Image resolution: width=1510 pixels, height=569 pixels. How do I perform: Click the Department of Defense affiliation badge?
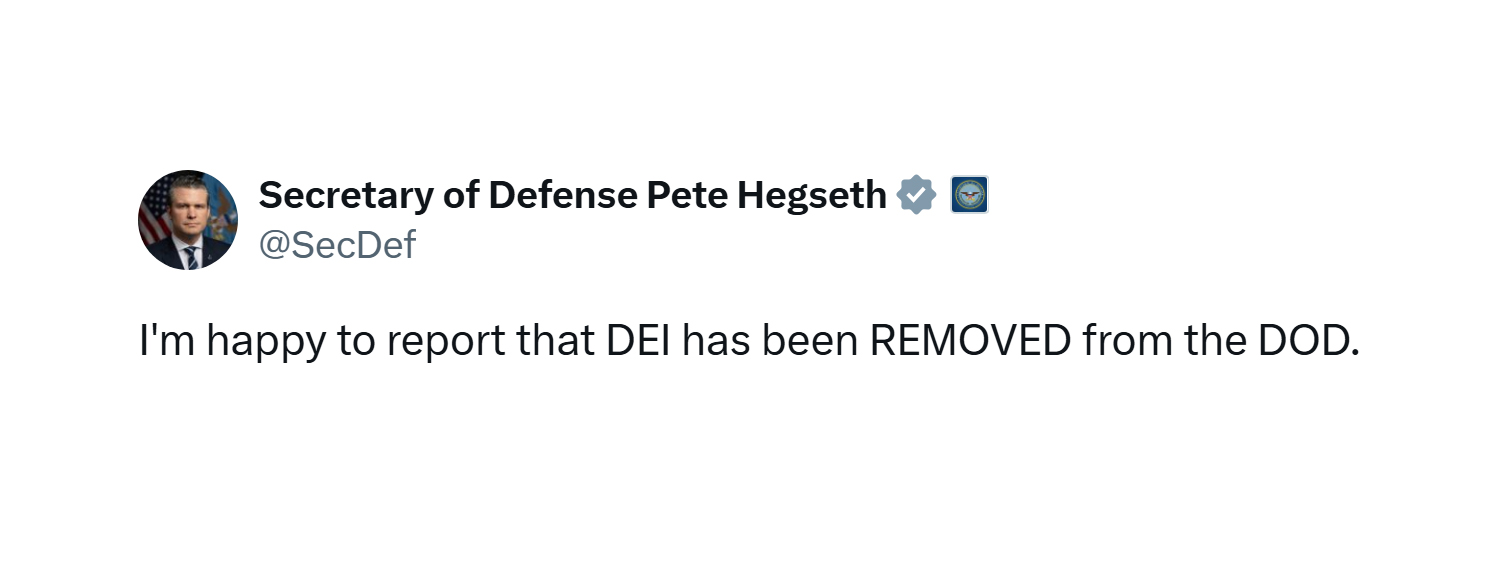click(969, 195)
